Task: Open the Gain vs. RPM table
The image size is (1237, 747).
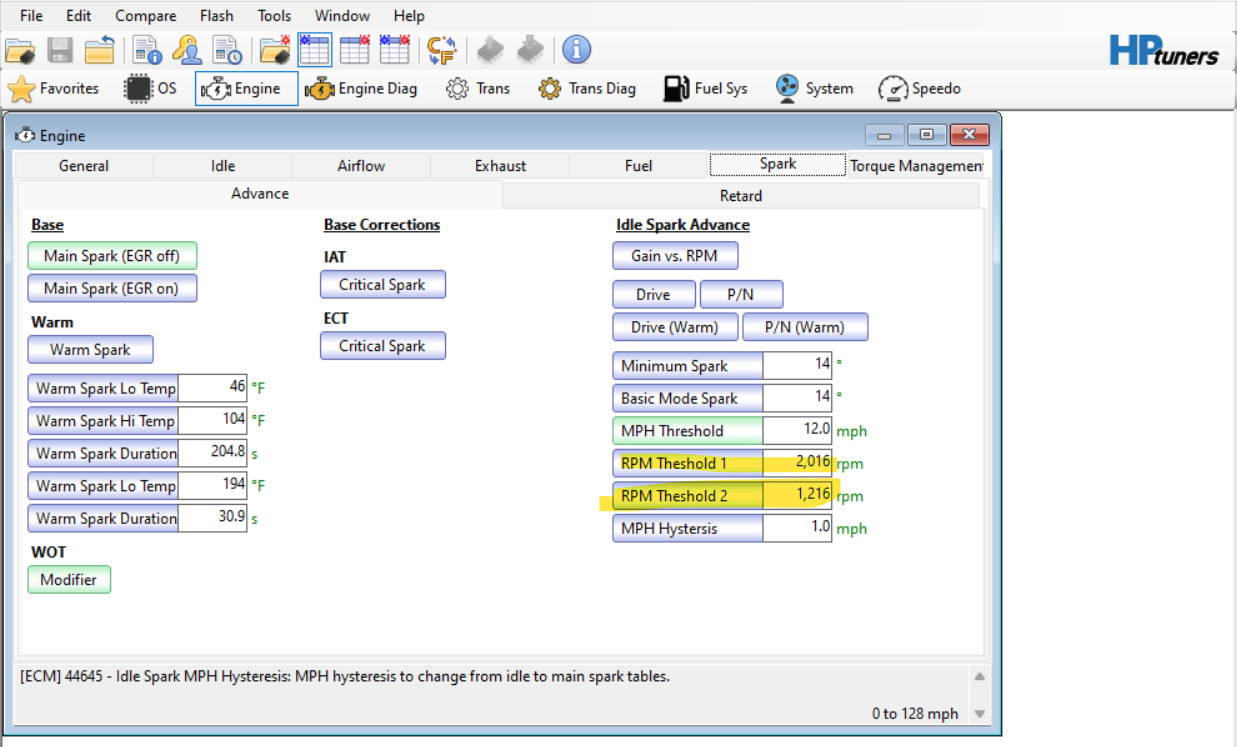Action: click(674, 256)
